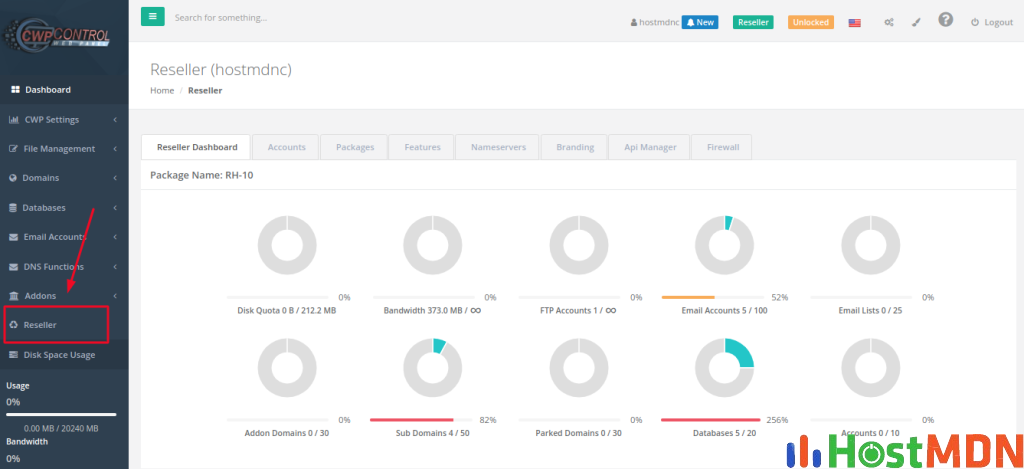This screenshot has height=469, width=1024.
Task: Click the Logout link
Action: click(x=991, y=22)
